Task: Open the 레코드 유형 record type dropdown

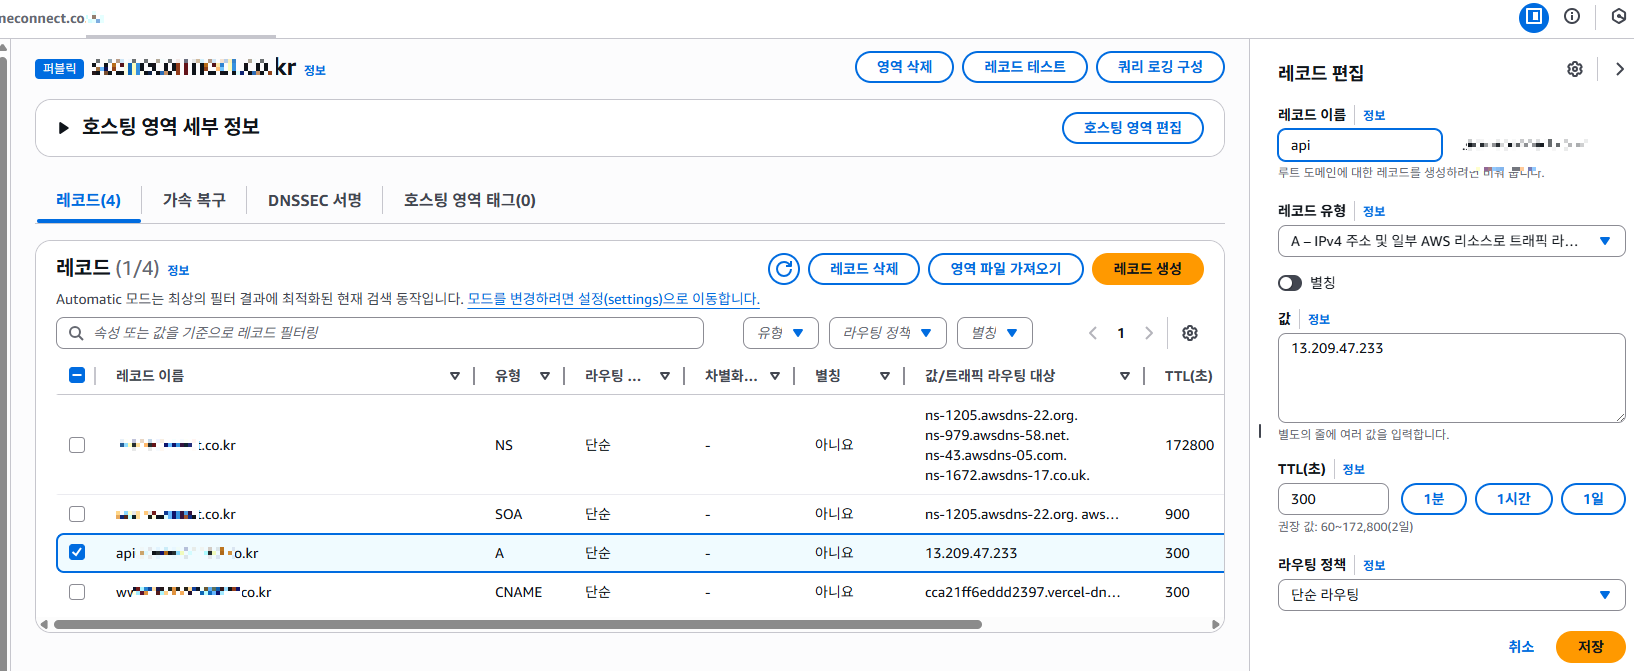Action: [x=1452, y=241]
